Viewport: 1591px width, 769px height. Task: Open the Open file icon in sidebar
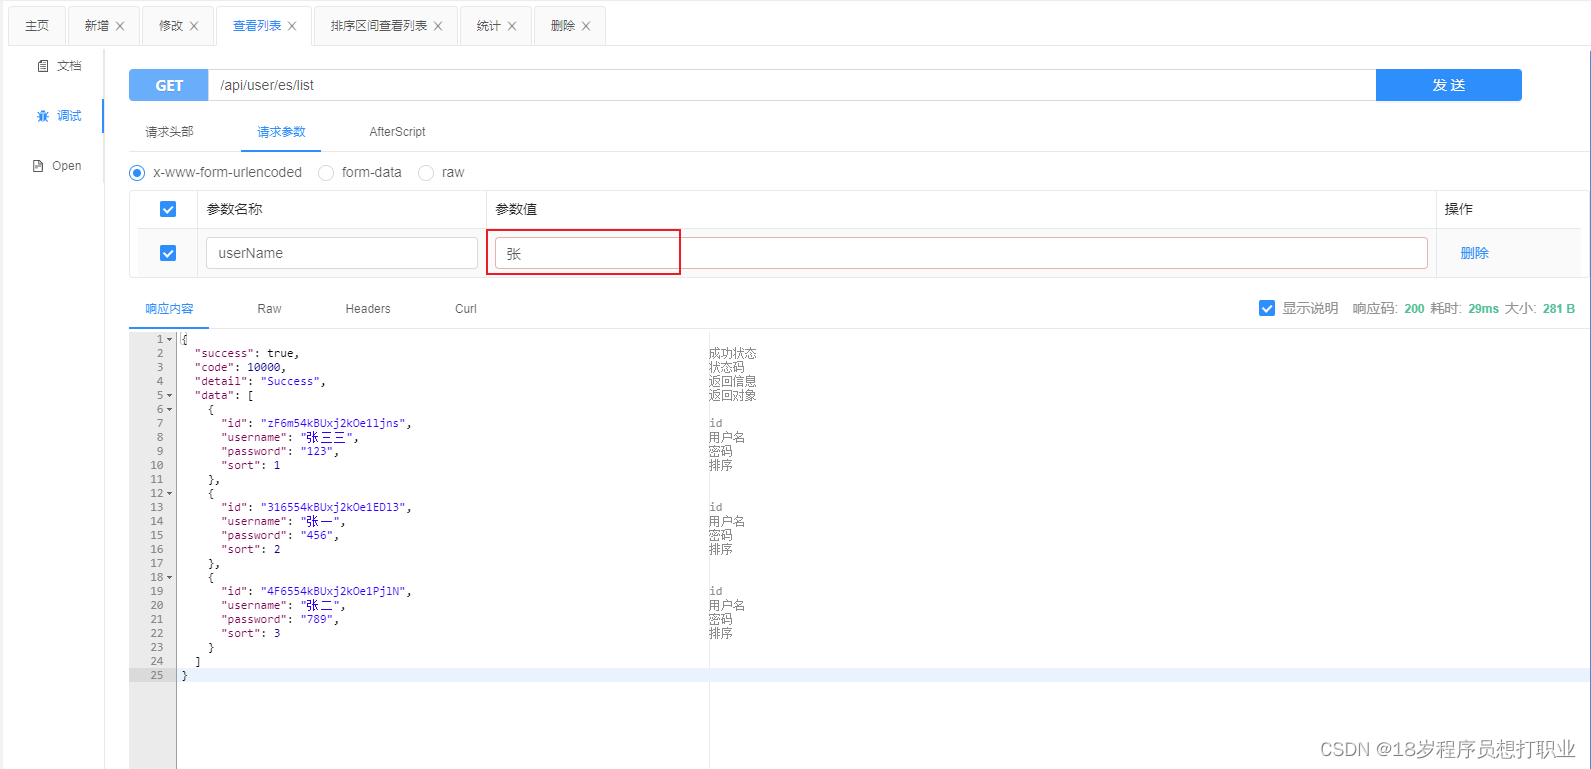coord(38,166)
